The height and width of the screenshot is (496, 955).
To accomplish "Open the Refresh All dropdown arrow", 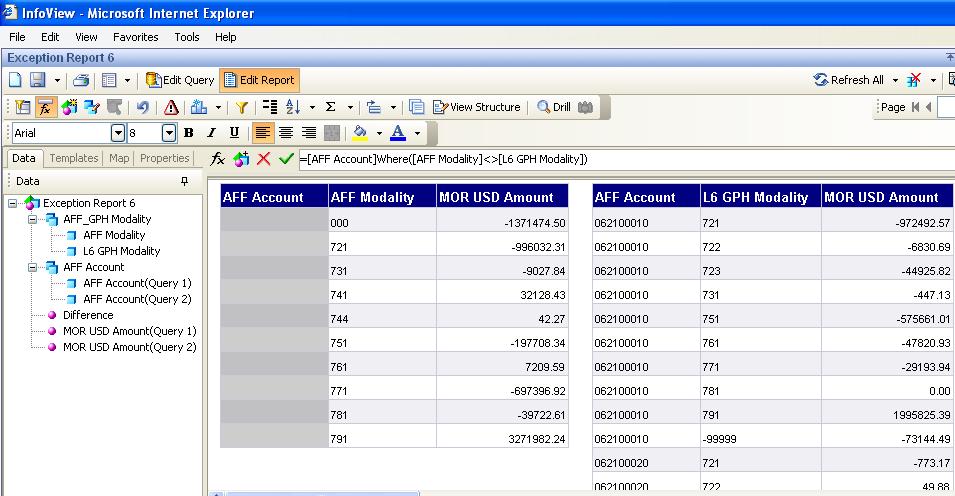I will (x=895, y=80).
